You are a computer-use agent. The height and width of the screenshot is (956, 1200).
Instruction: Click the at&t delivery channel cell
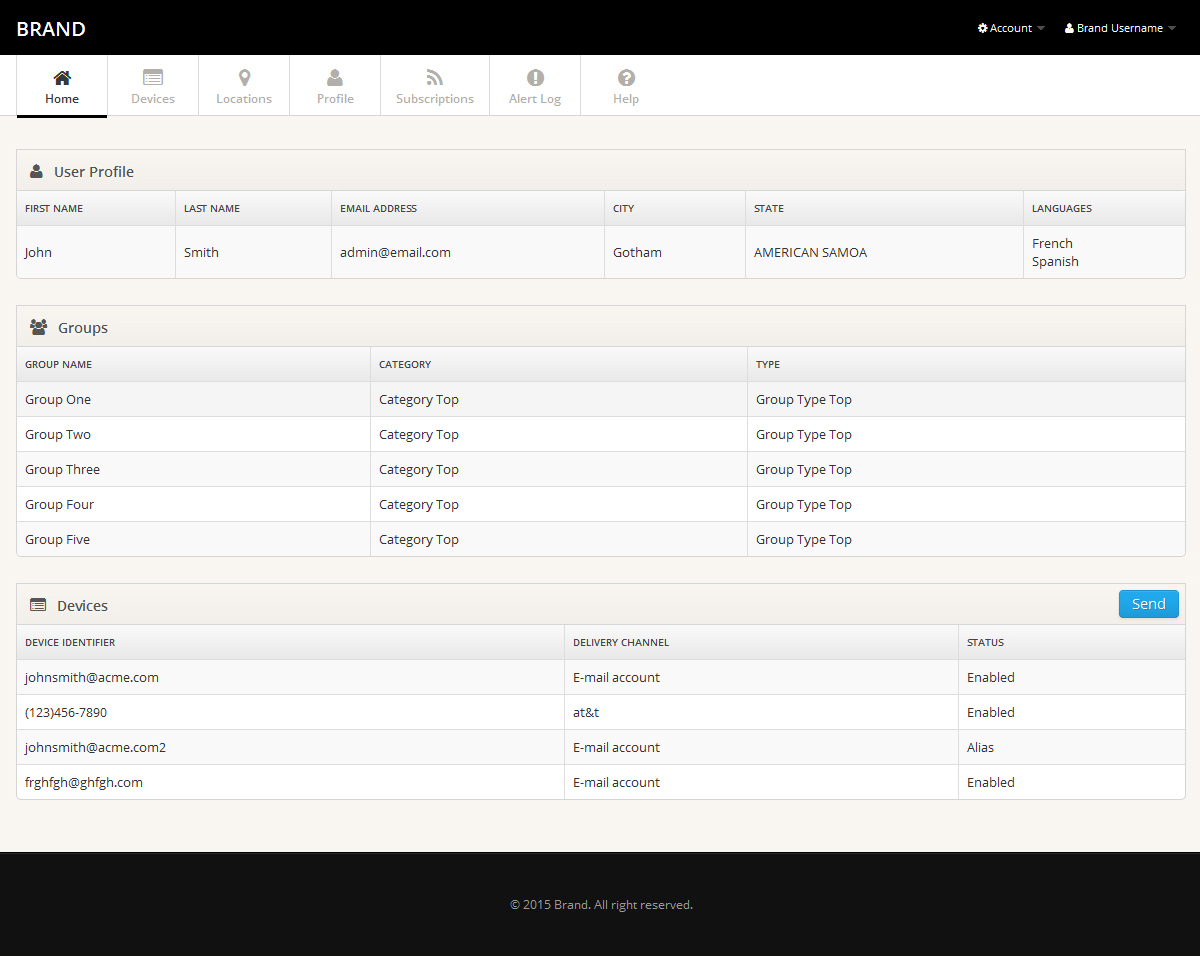point(586,712)
